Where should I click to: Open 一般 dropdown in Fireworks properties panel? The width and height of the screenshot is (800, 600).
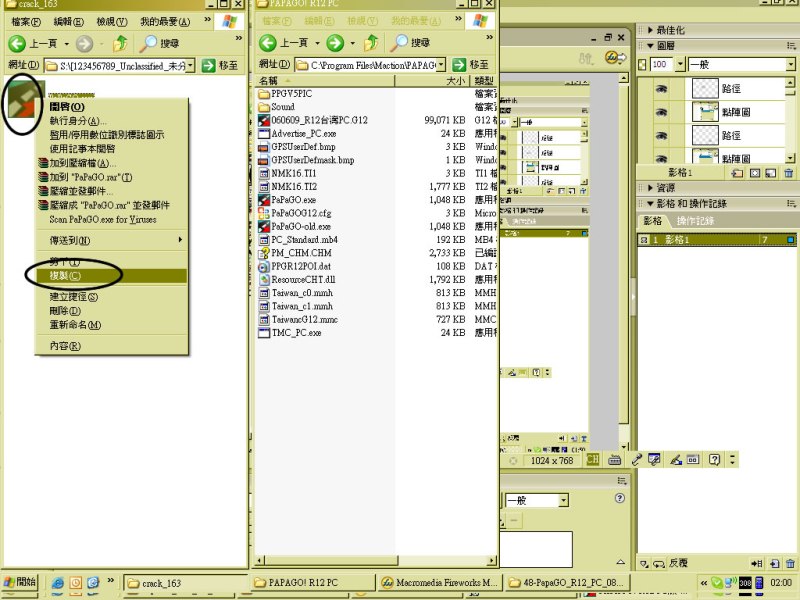click(563, 500)
